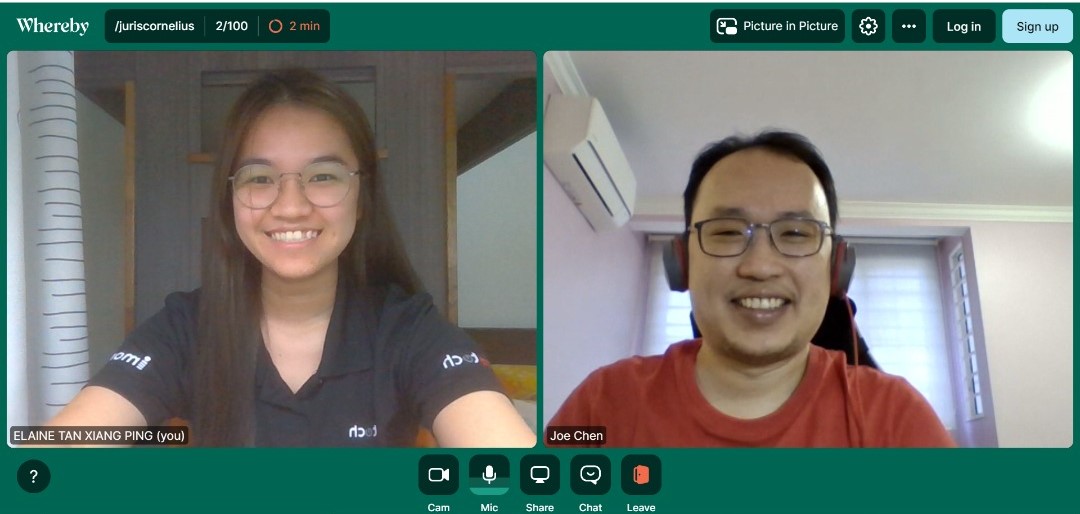The image size is (1080, 514).
Task: Toggle the camera with the Cam button
Action: tap(438, 475)
